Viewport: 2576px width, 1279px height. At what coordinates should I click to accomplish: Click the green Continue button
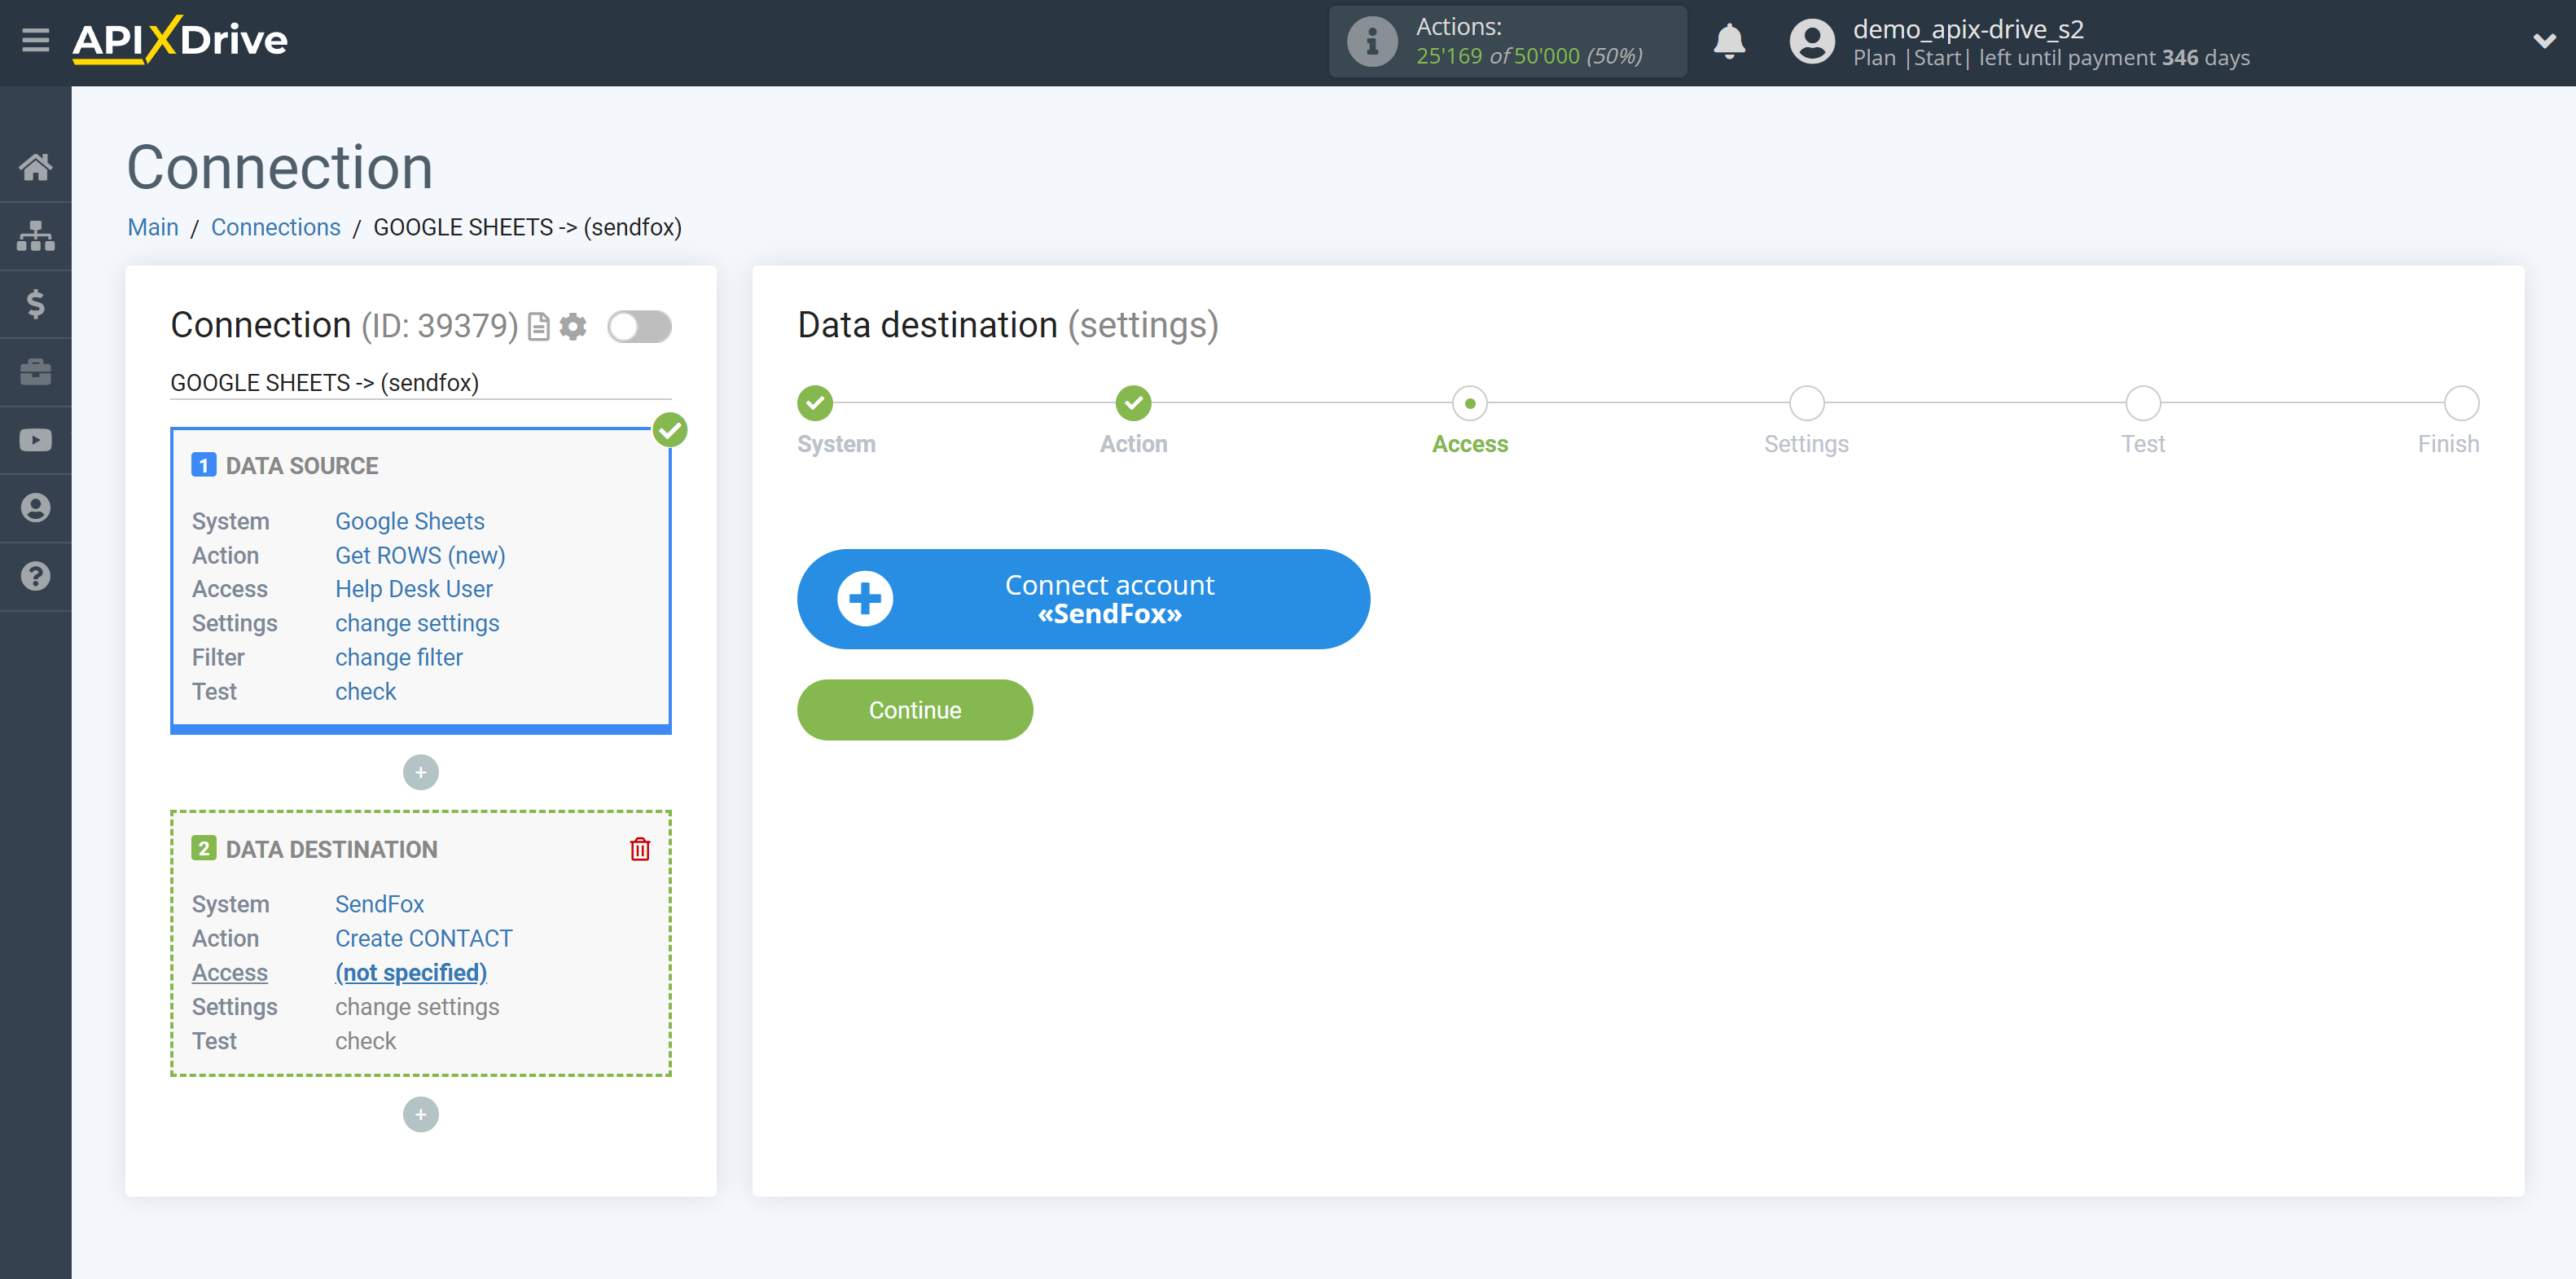(x=914, y=710)
